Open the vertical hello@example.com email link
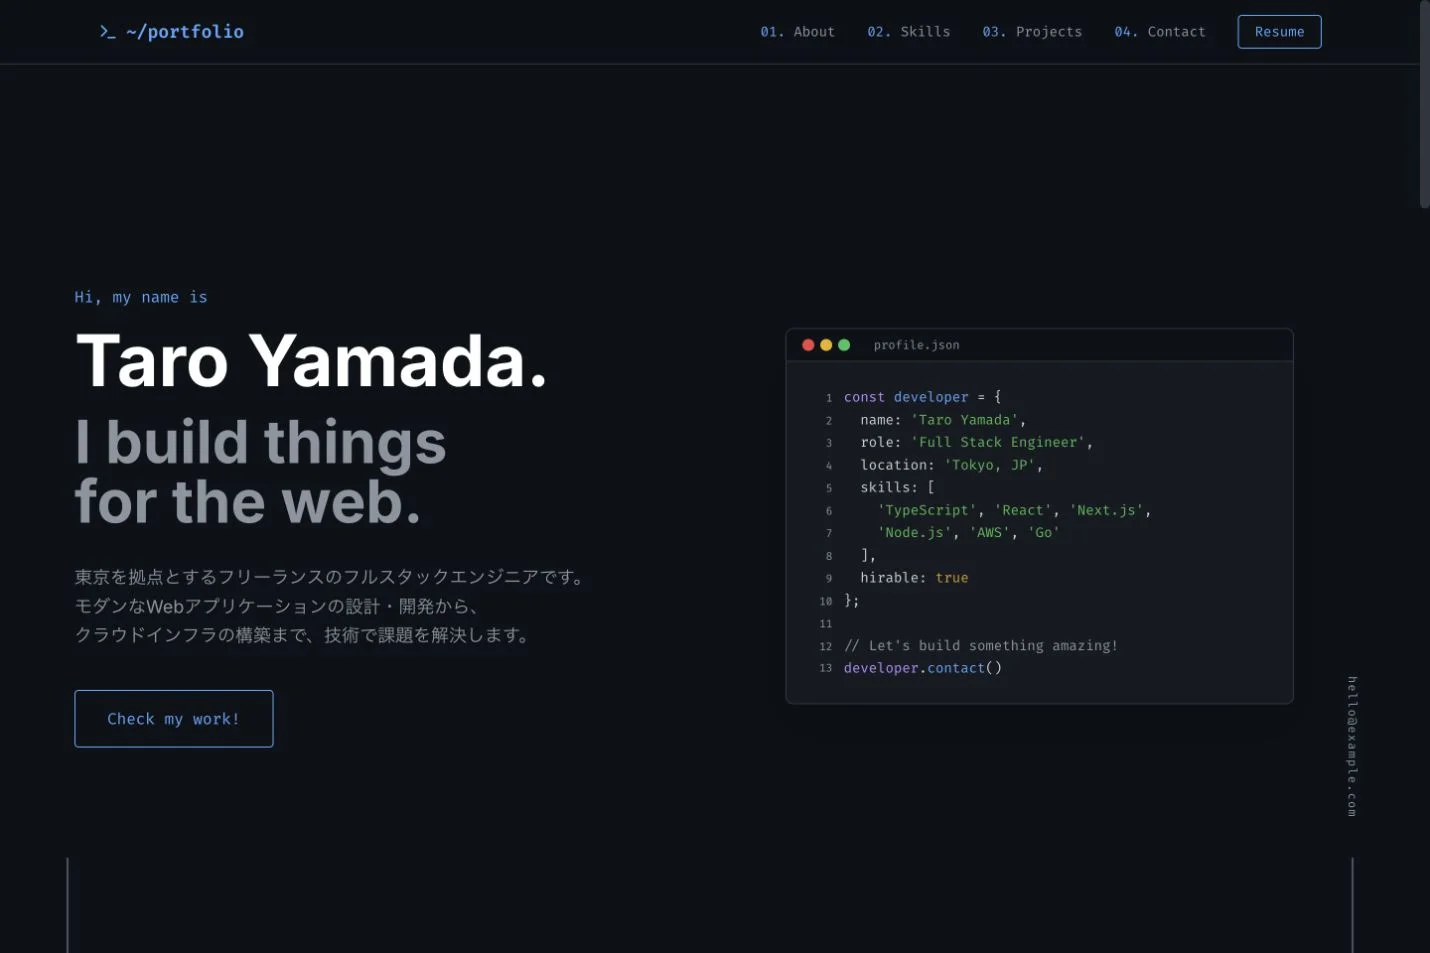Screen dimensions: 1430x953 [x=1352, y=746]
